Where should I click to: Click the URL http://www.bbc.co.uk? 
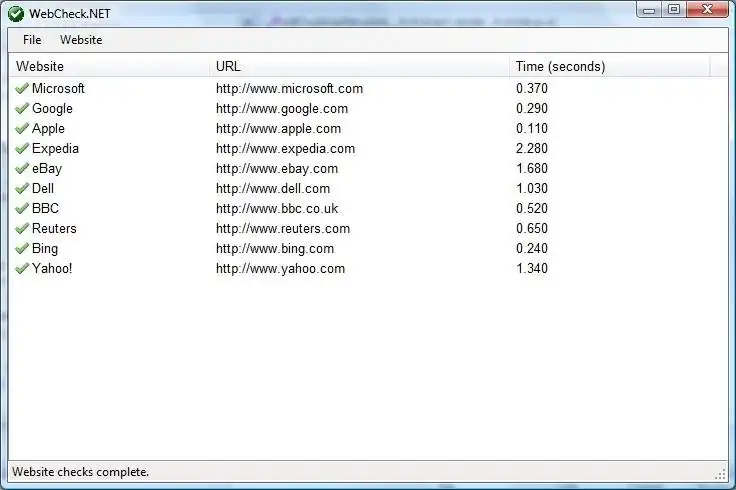coord(277,208)
